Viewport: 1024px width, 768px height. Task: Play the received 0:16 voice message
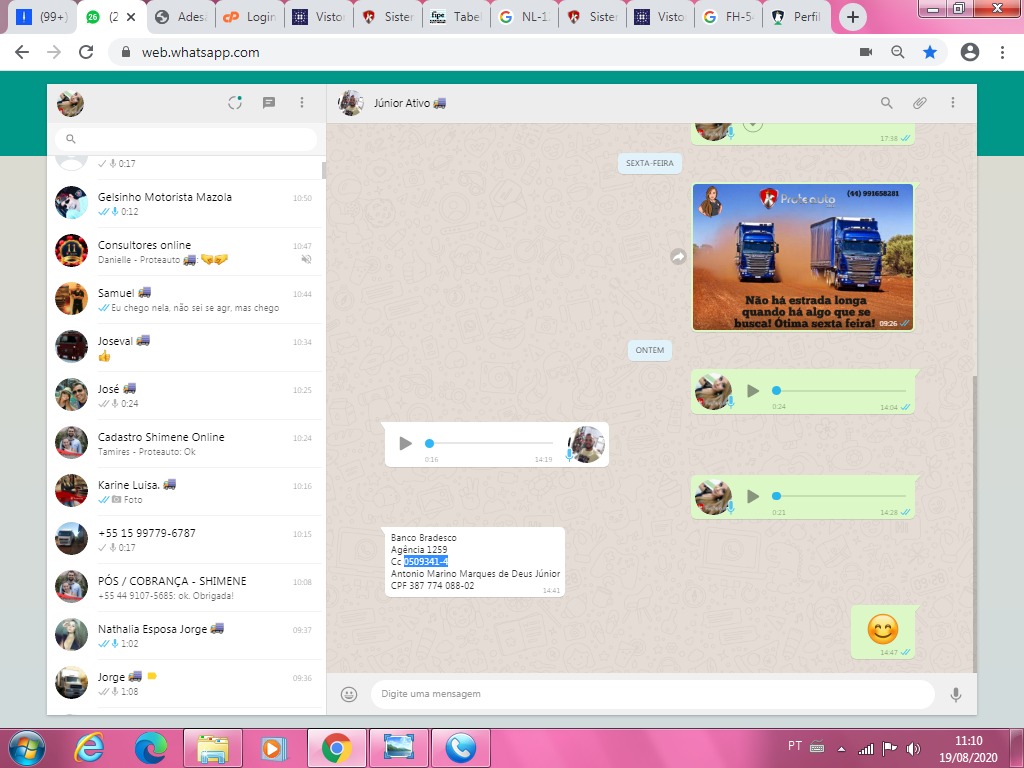click(x=405, y=443)
